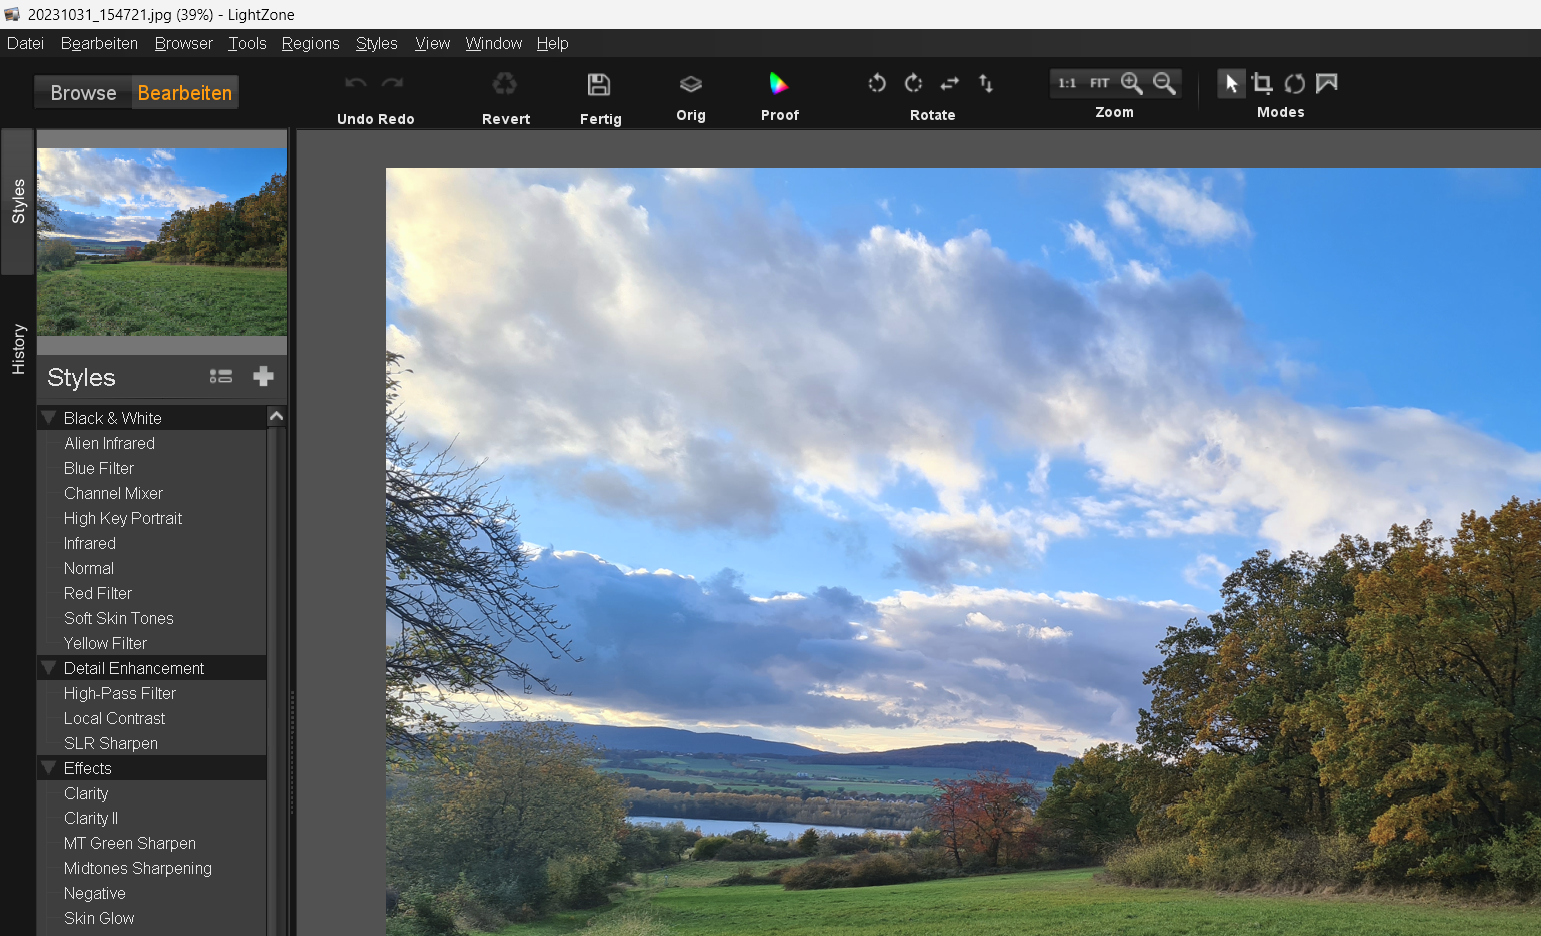This screenshot has width=1541, height=936.
Task: Add a new style with plus icon
Action: point(263,376)
